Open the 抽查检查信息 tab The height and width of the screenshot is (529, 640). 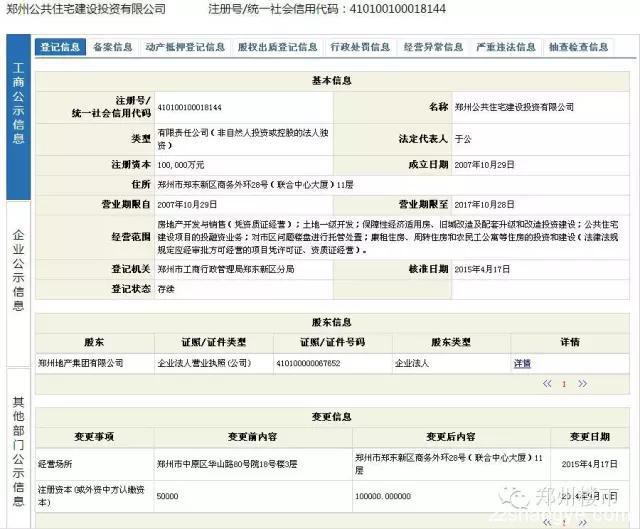click(x=578, y=47)
